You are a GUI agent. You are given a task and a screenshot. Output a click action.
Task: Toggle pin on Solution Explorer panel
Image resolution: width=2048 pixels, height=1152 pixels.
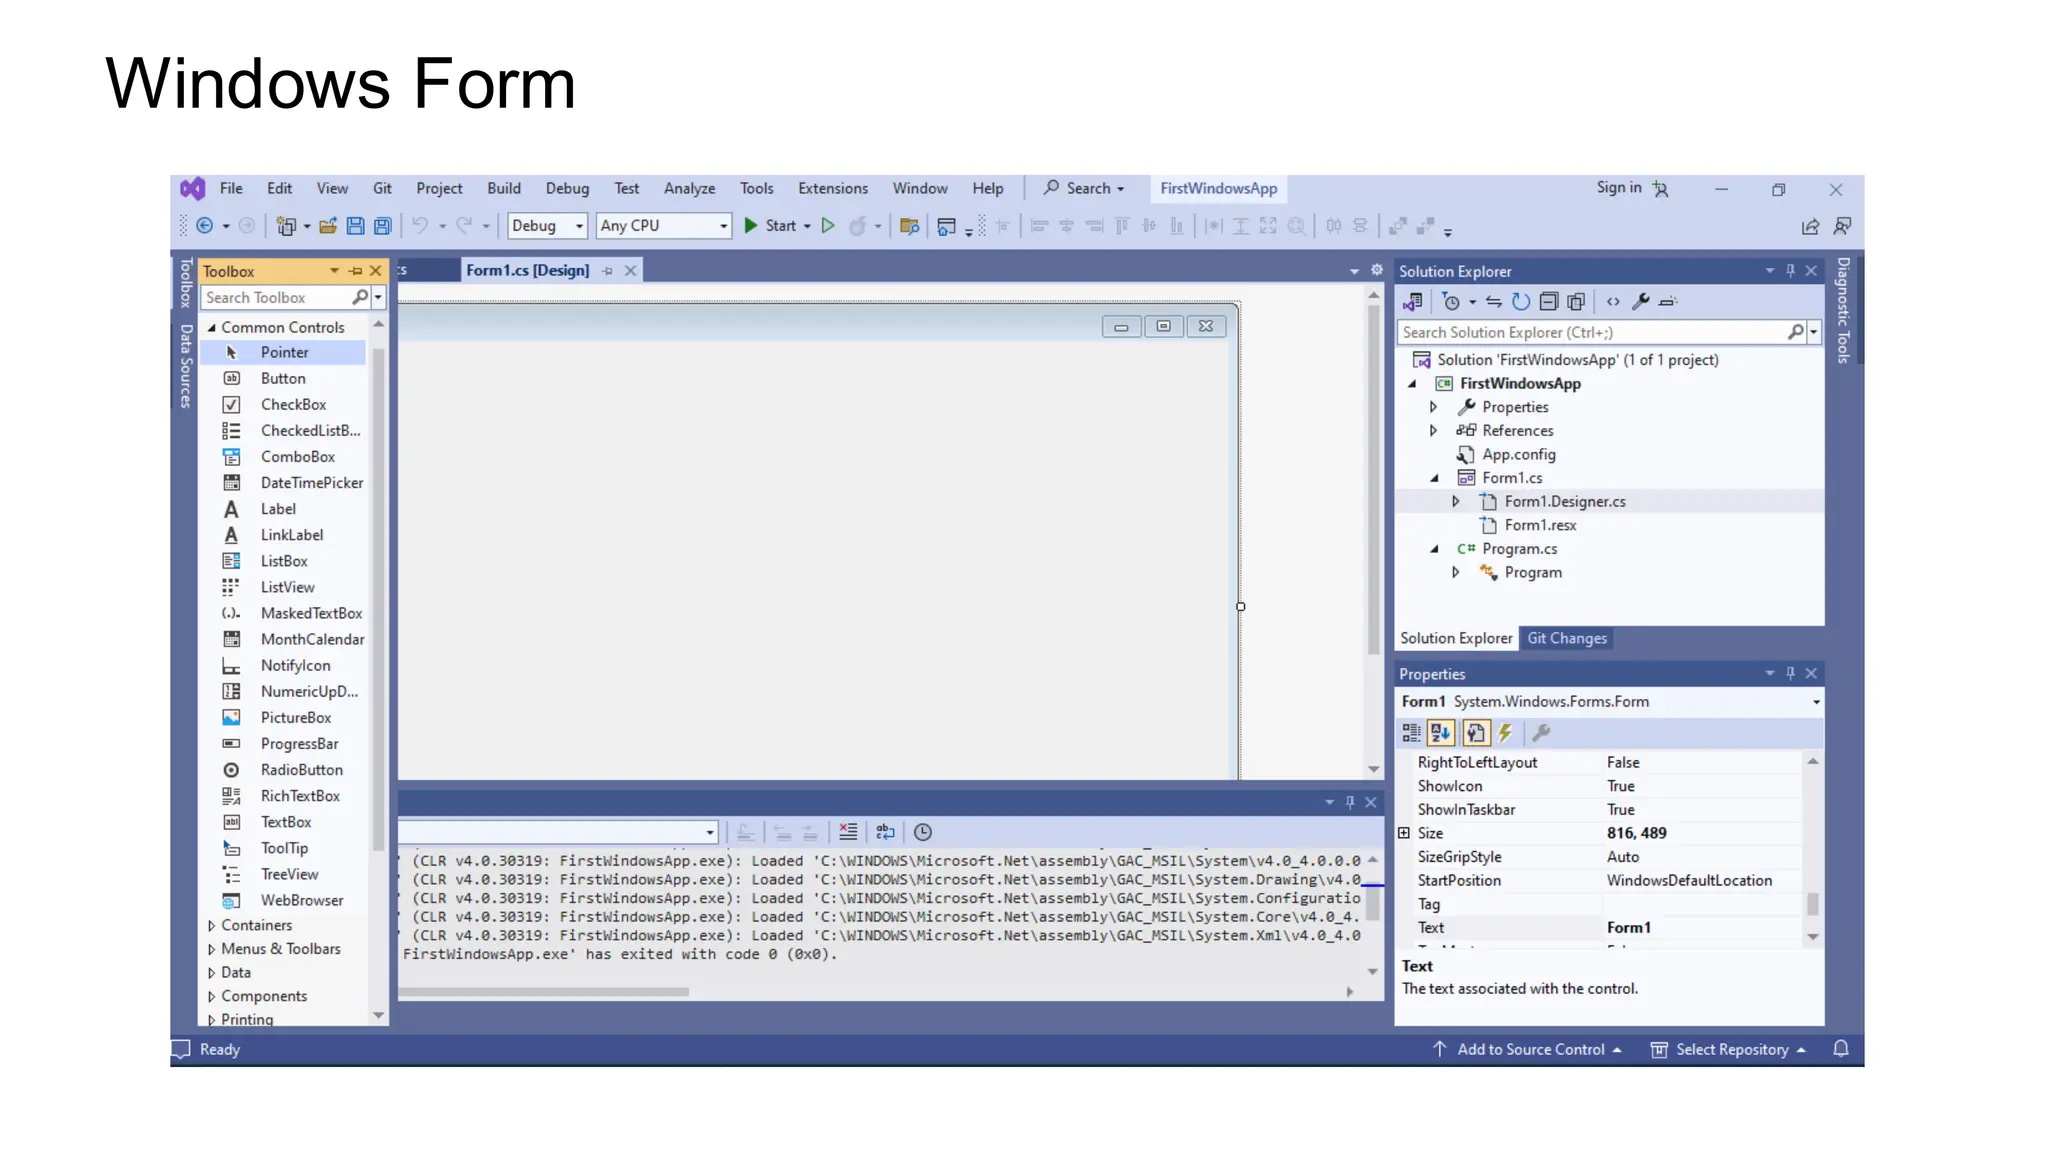click(1790, 271)
